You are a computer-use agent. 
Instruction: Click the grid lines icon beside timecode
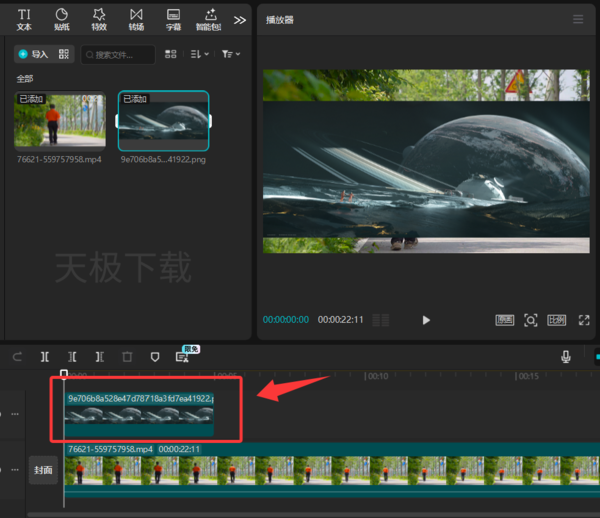click(x=381, y=320)
